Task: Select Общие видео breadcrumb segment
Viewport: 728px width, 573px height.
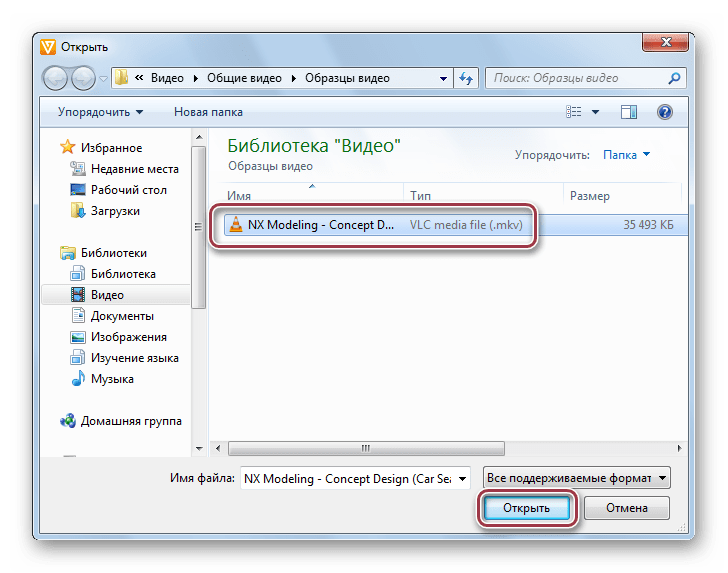Action: 244,78
